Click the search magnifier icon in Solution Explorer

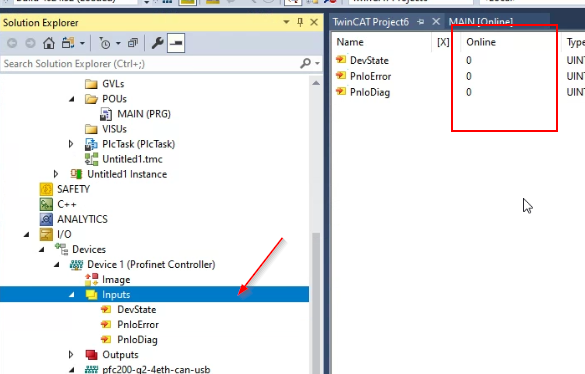[x=305, y=63]
